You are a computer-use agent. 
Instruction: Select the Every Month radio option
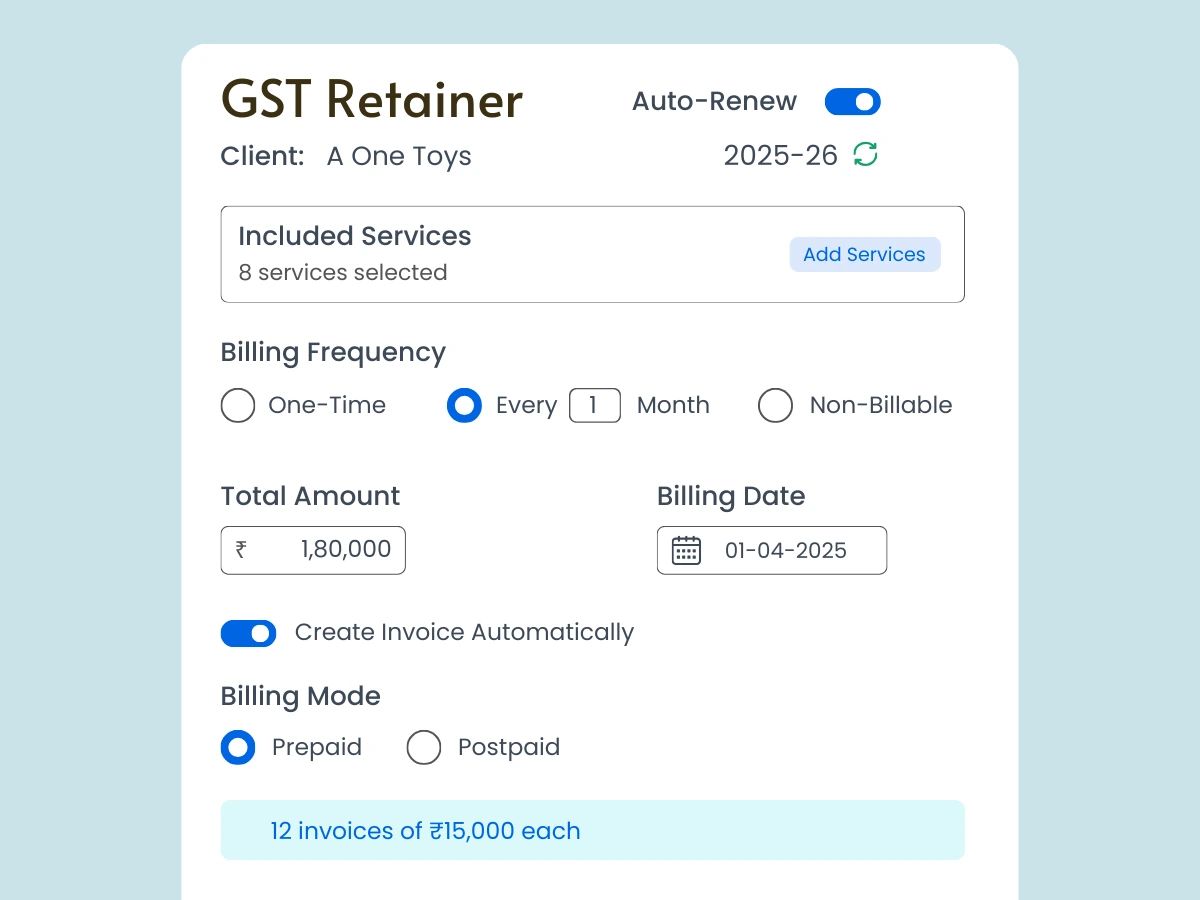[464, 406]
